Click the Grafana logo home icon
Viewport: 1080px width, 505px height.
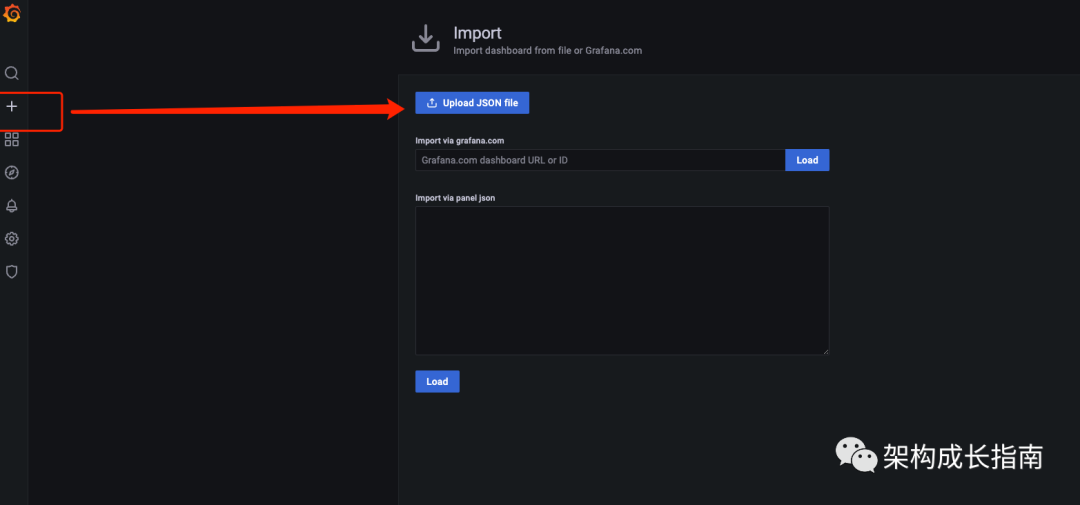12,13
